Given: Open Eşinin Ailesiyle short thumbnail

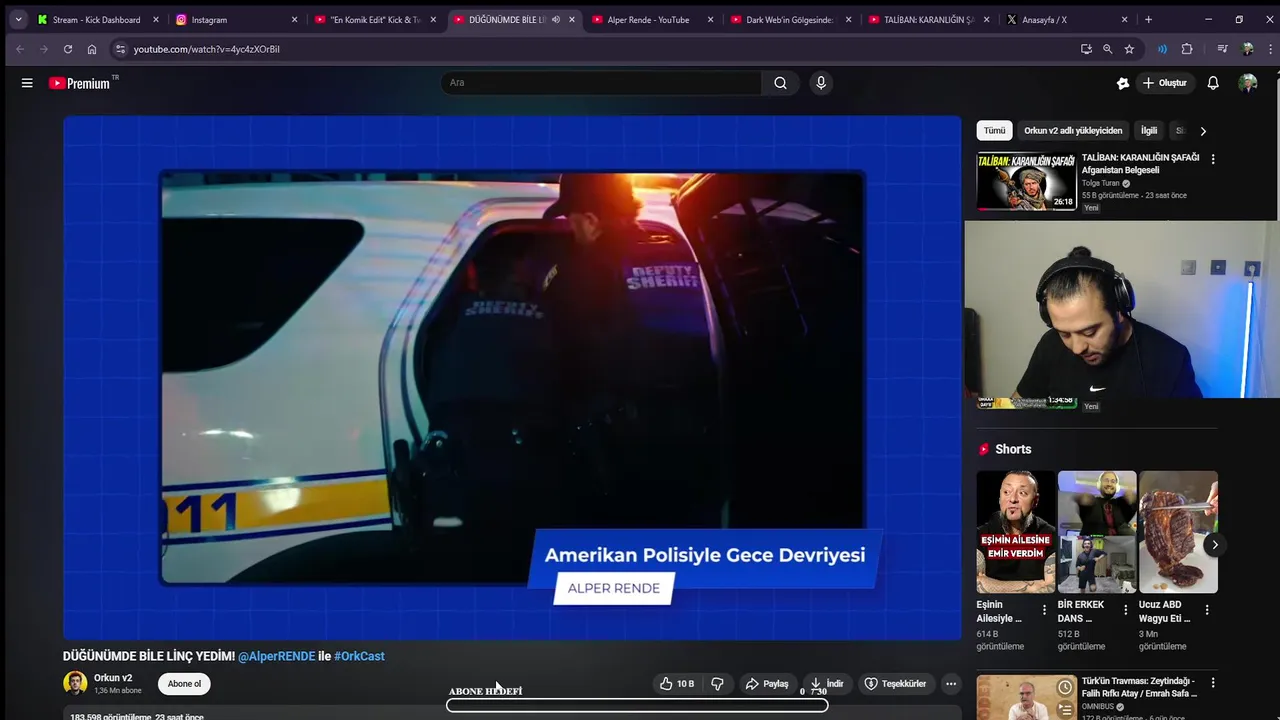Looking at the screenshot, I should coord(1016,532).
